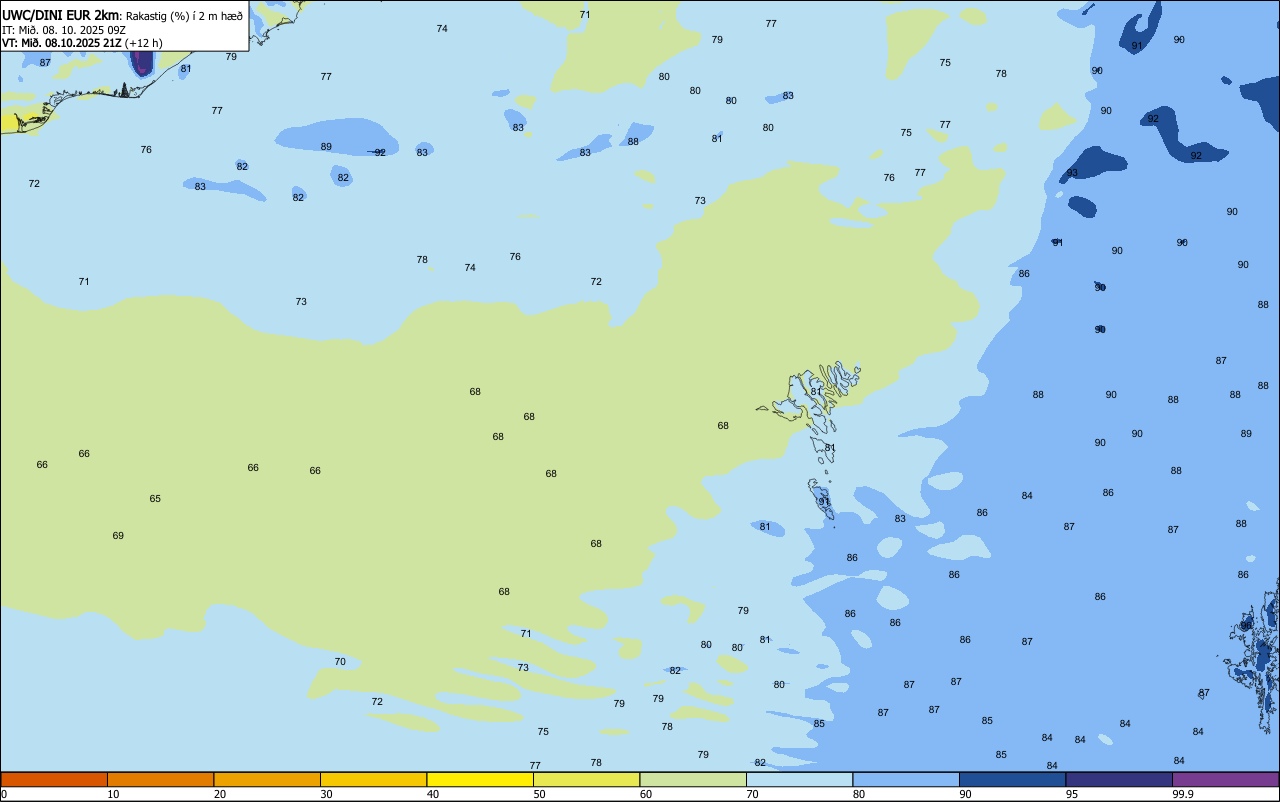Click the '93' humidity value on the map
The image size is (1280, 802).
tap(1072, 173)
